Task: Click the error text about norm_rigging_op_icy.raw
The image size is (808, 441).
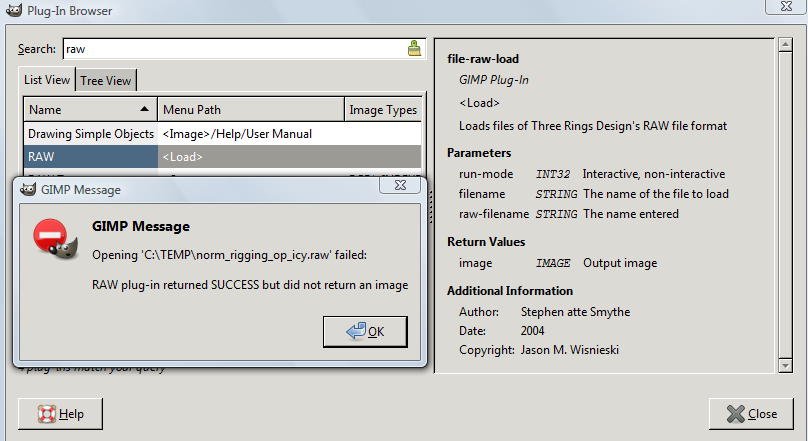Action: point(229,255)
